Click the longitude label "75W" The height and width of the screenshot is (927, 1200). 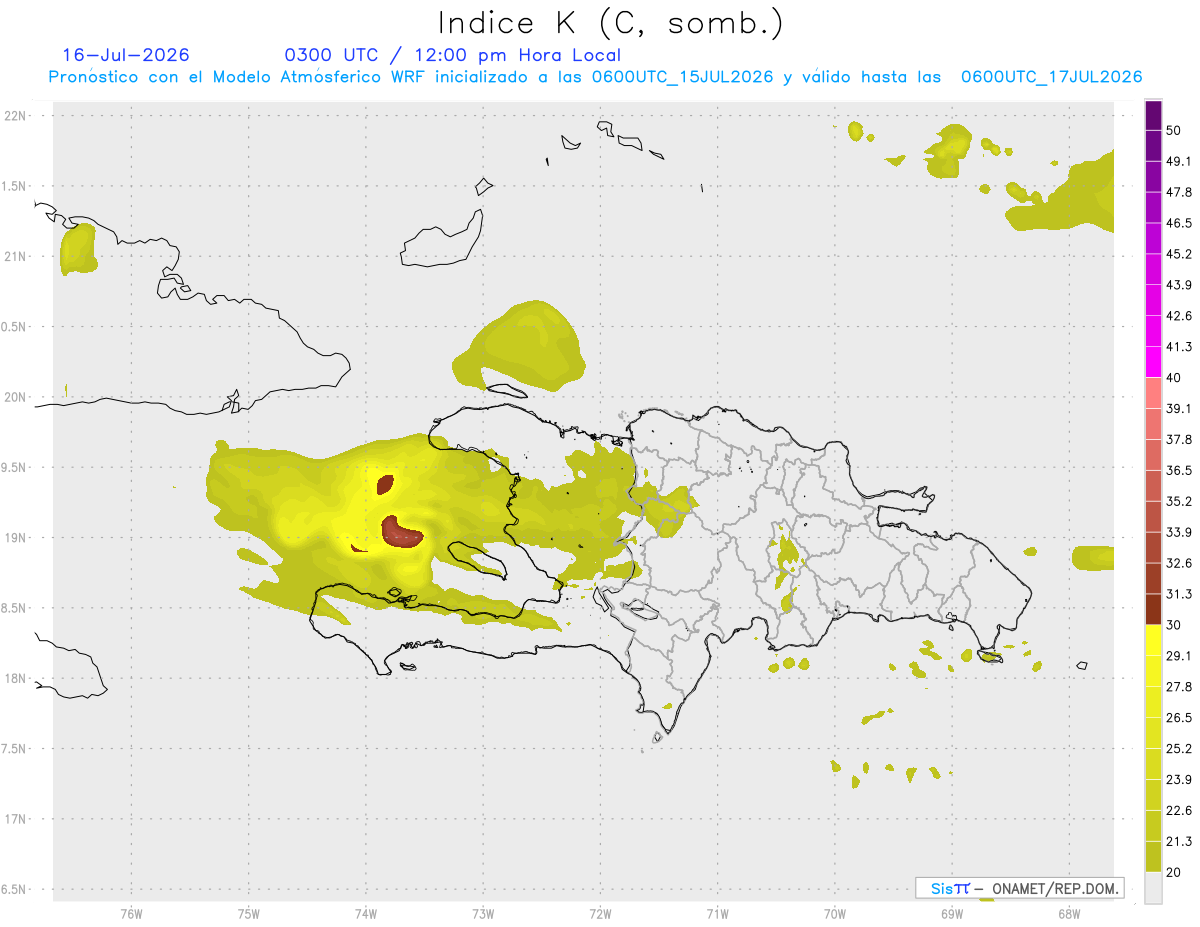click(248, 912)
